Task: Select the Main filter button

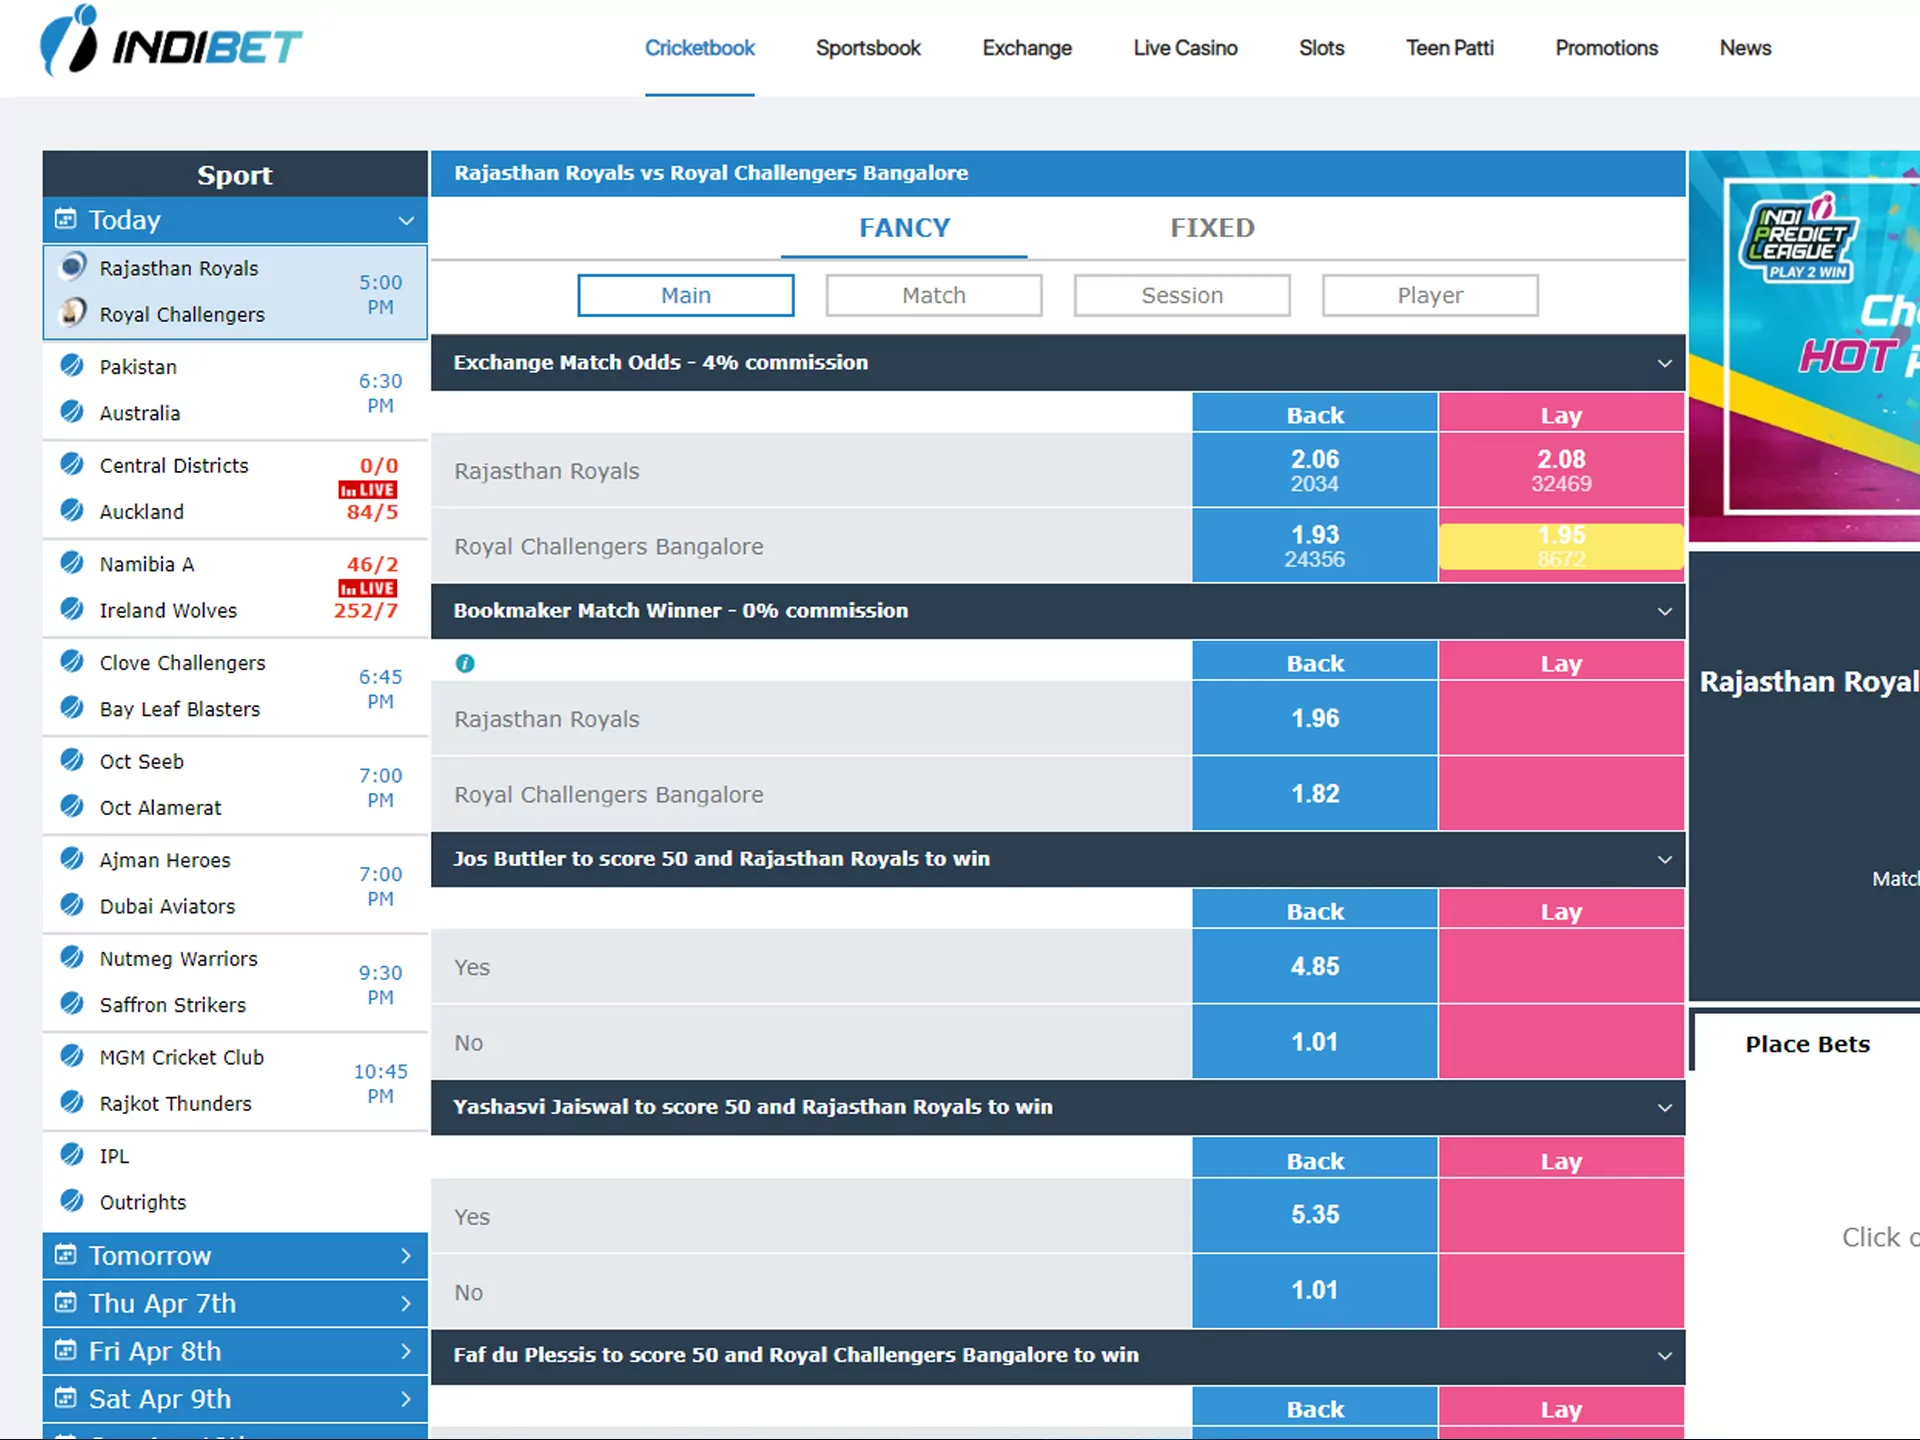Action: coord(686,295)
